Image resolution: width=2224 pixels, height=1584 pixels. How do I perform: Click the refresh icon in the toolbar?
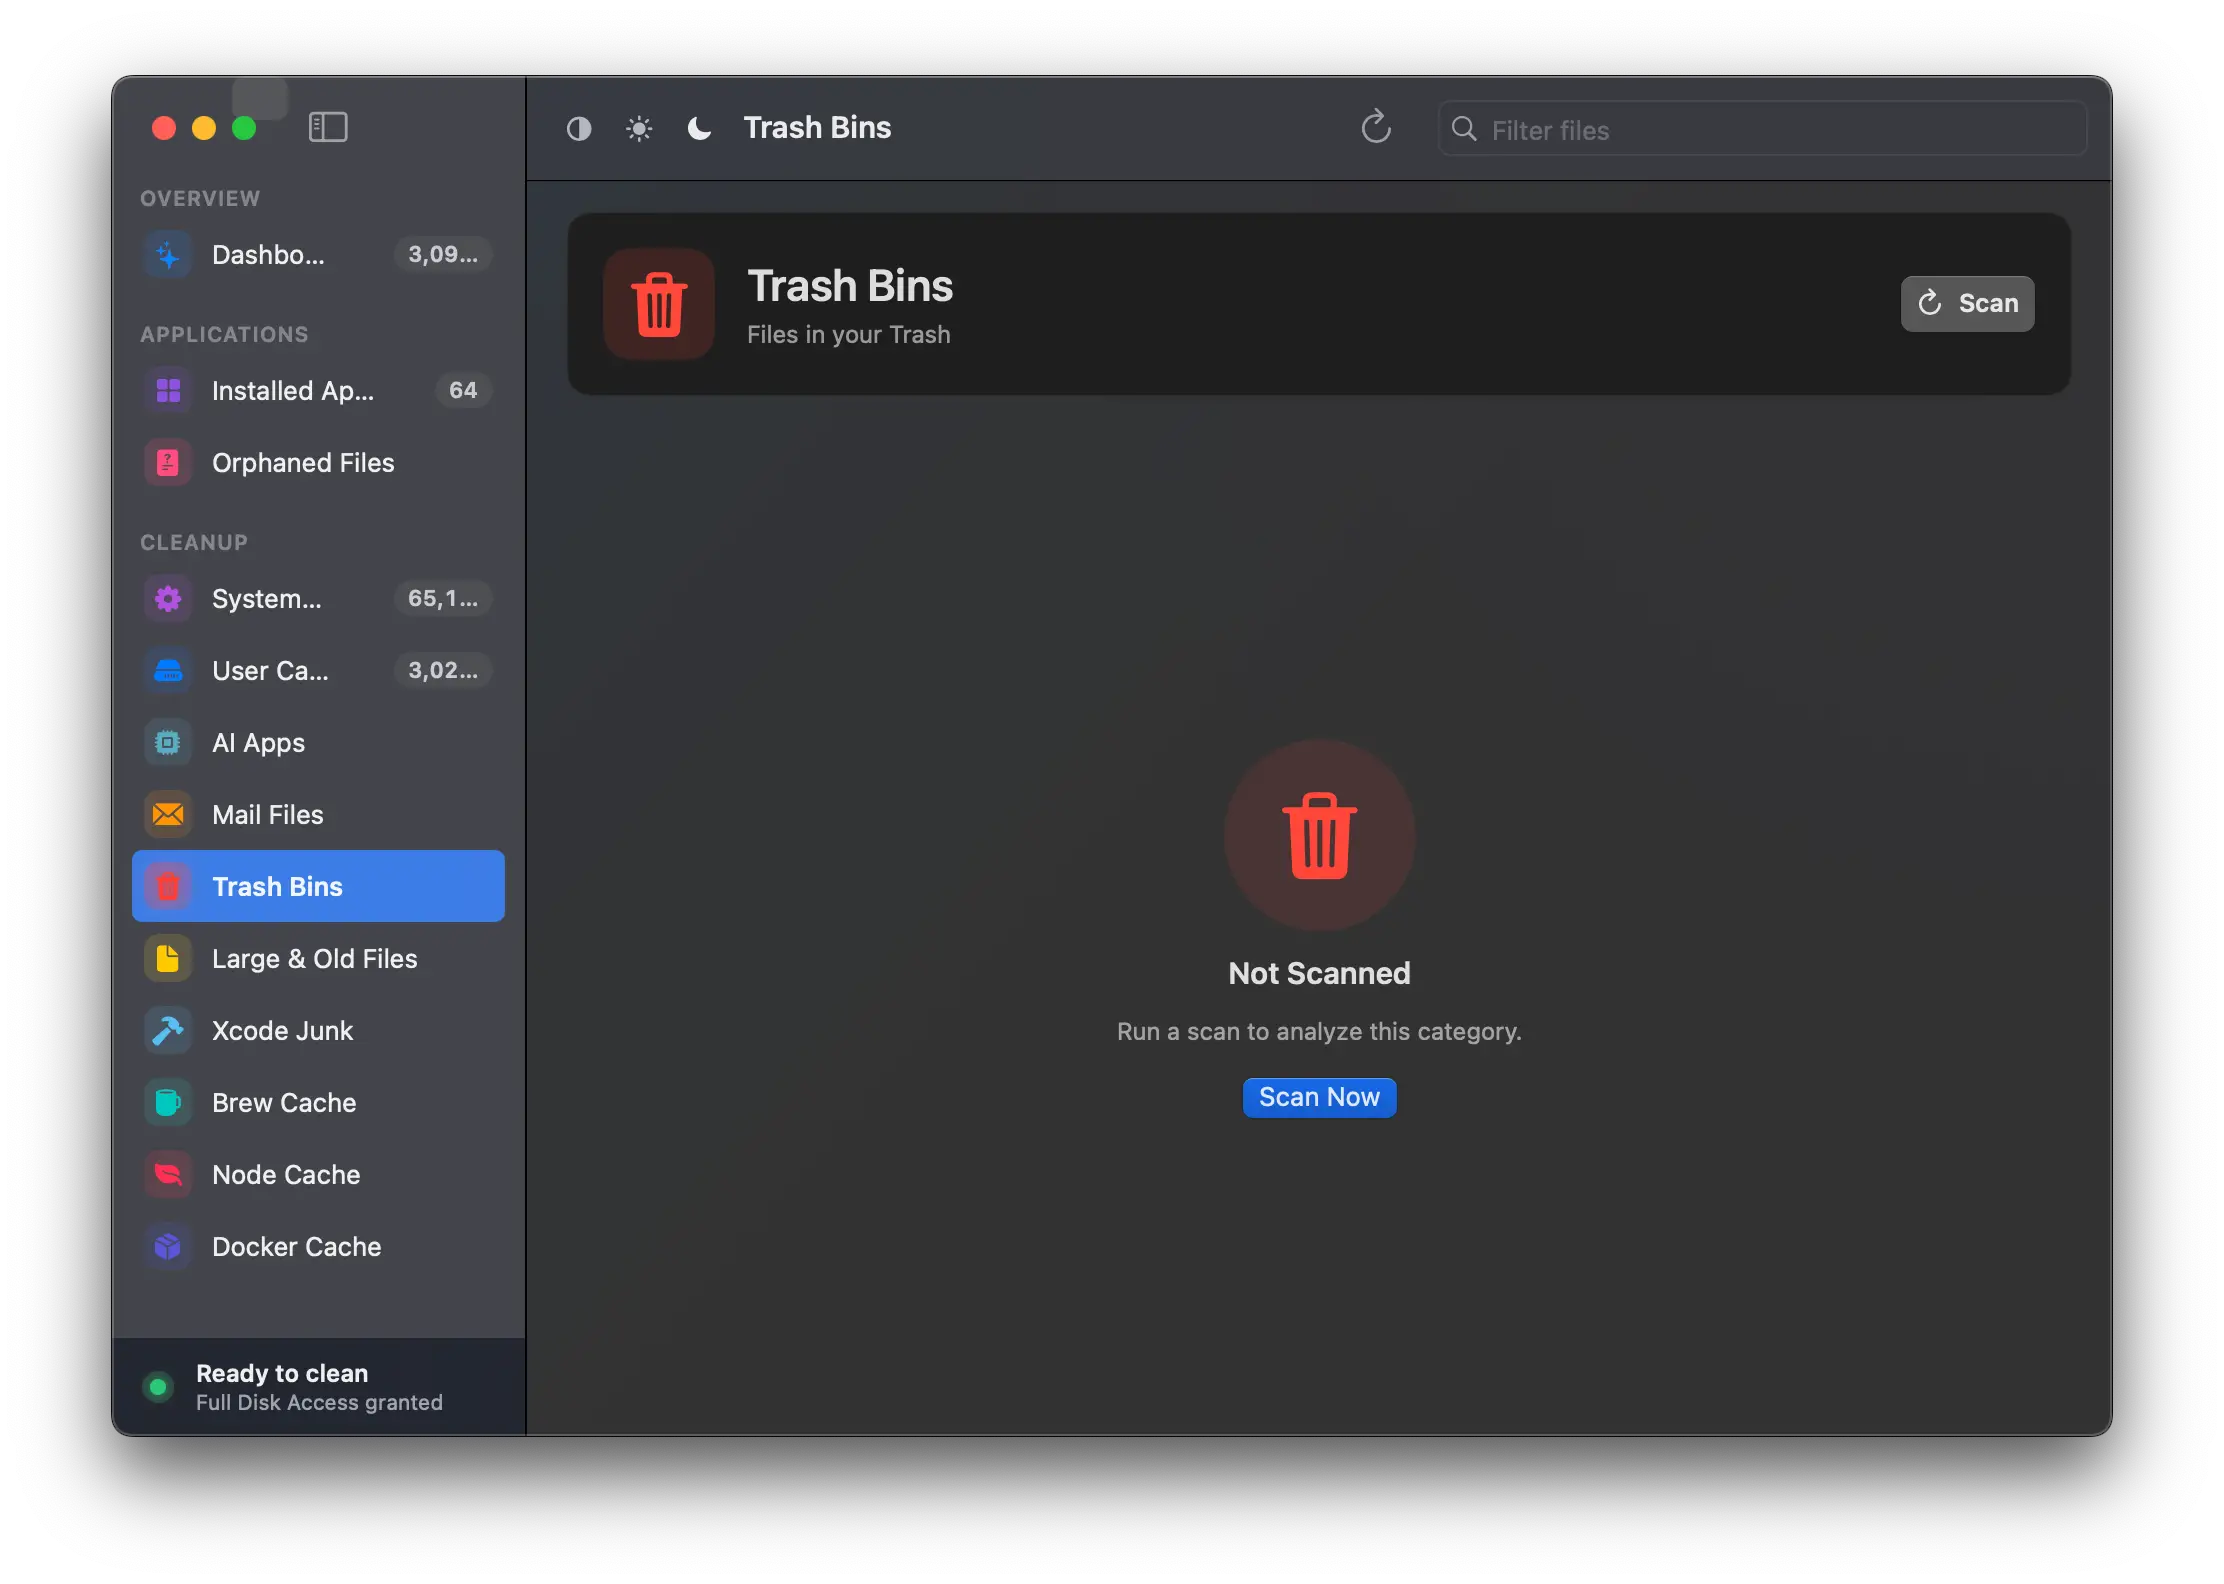click(x=1376, y=127)
